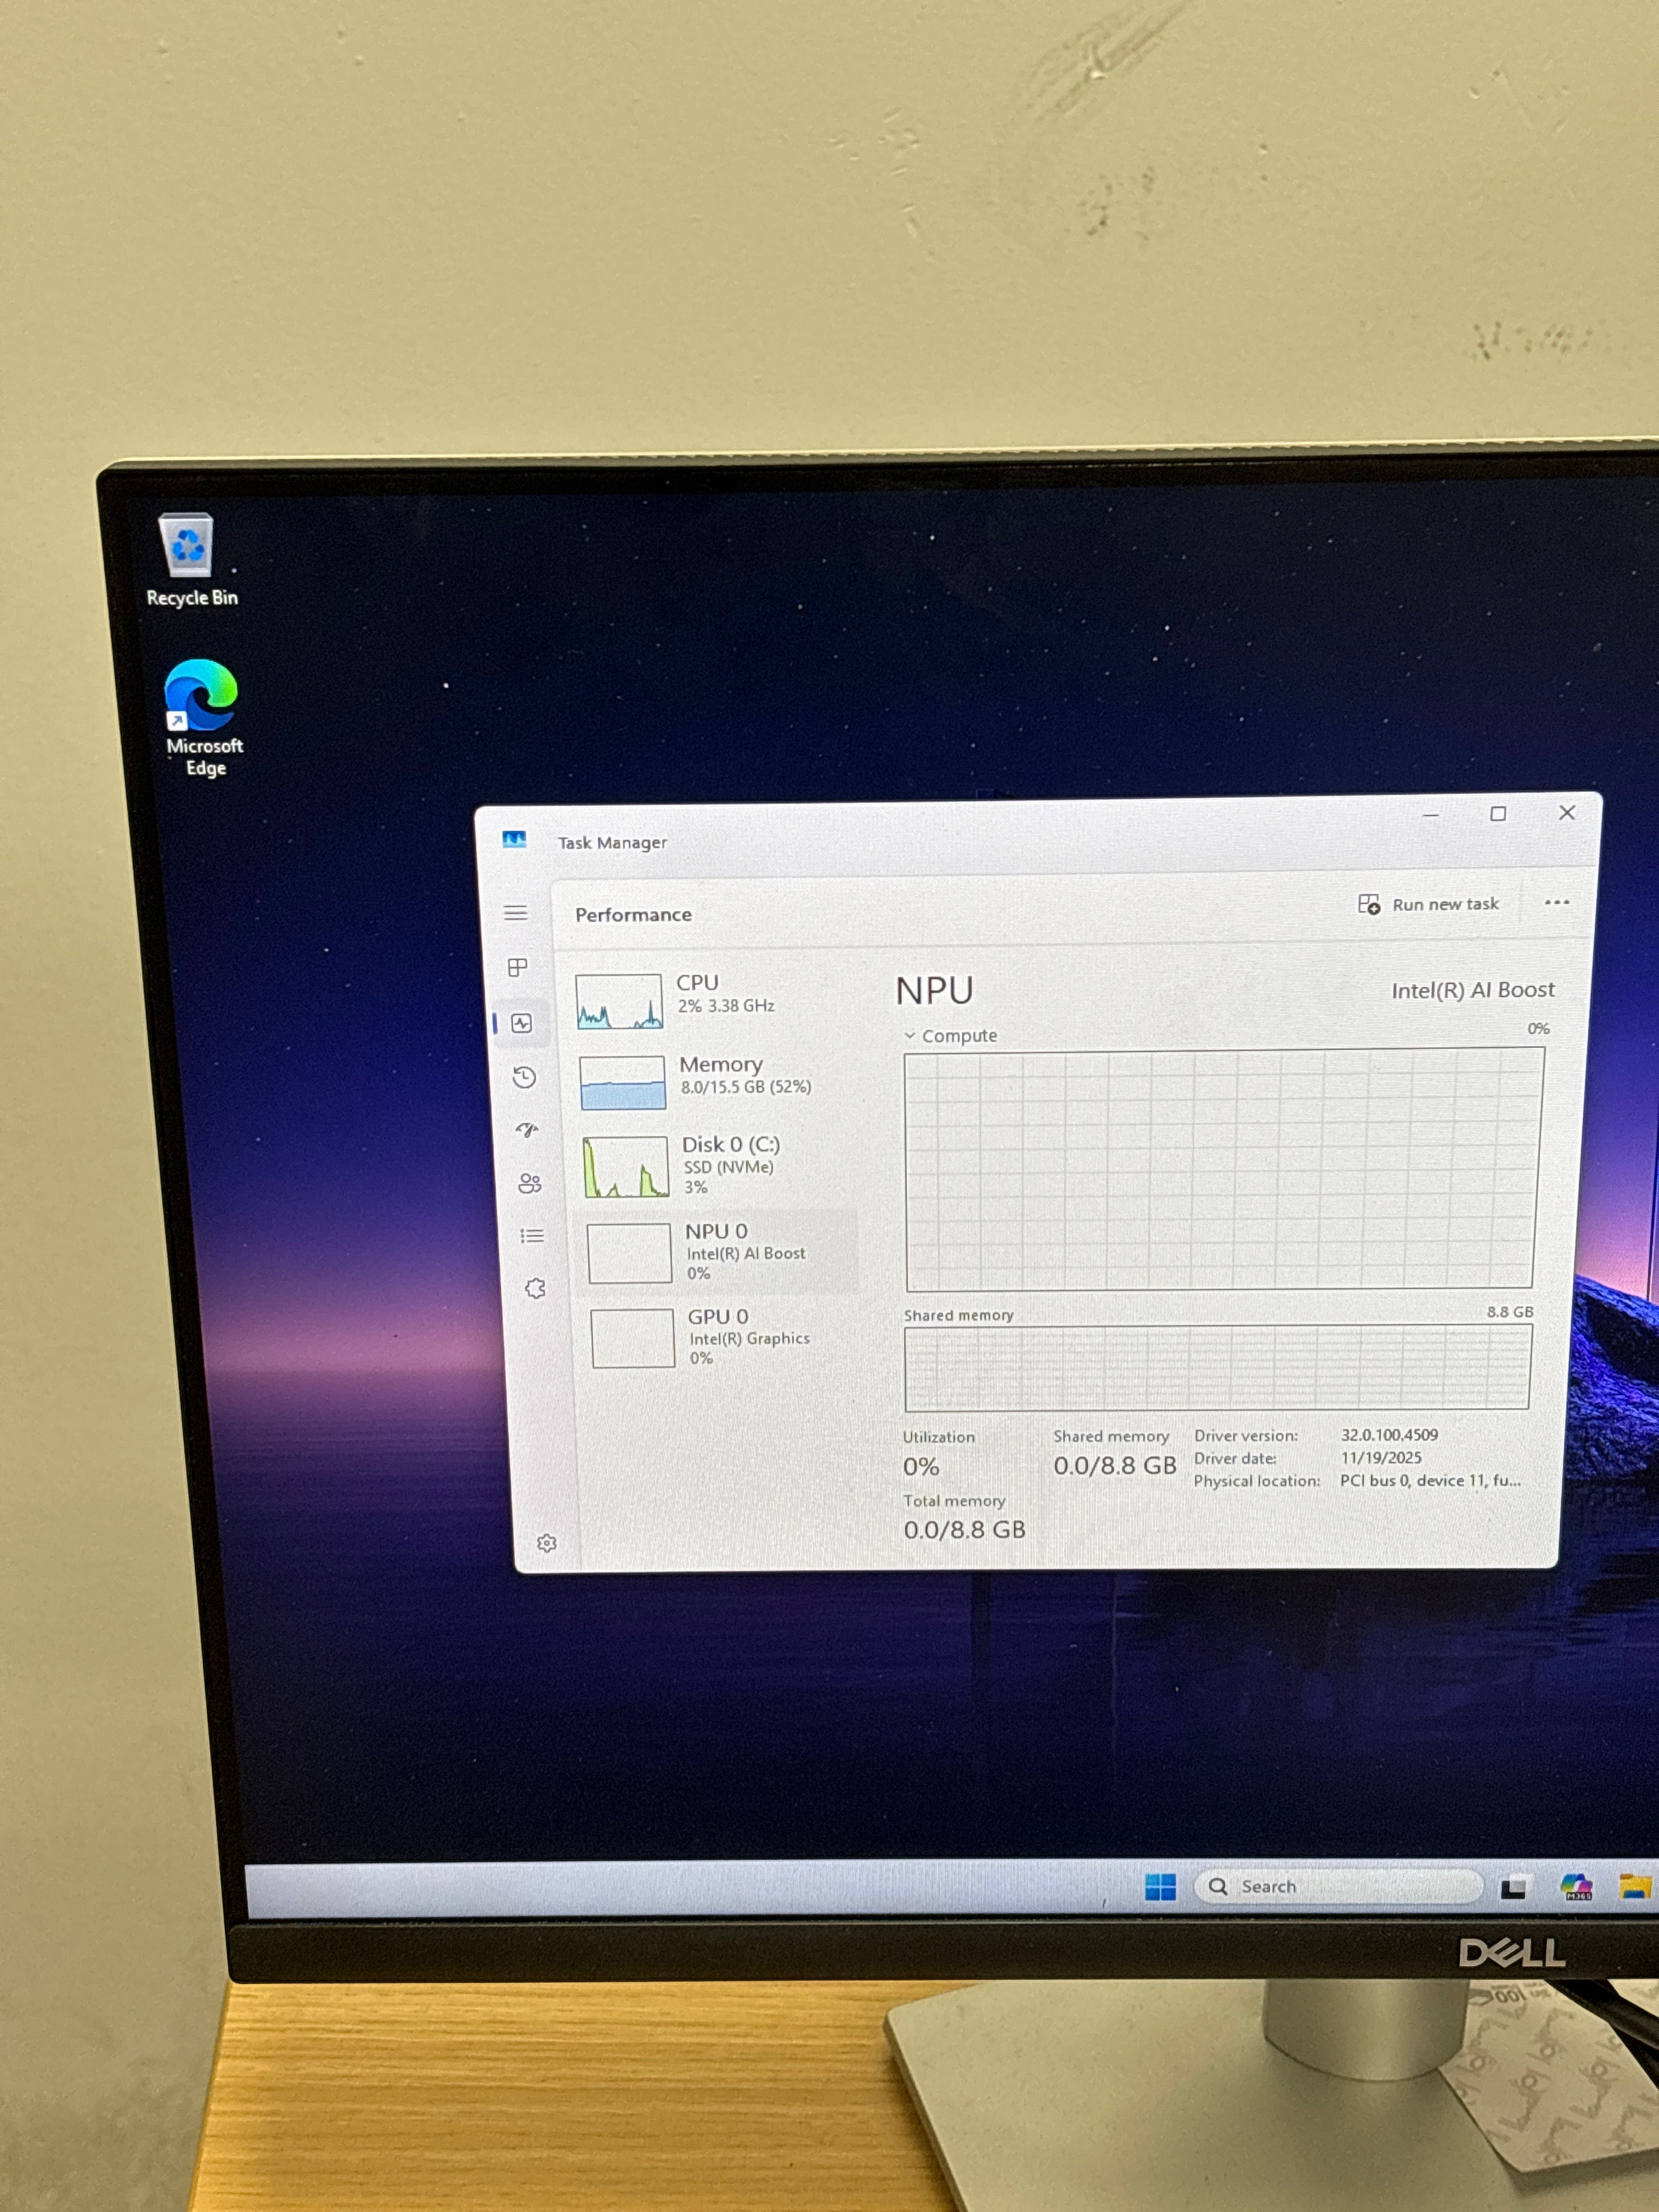Open the Processes page icon in sidebar
Image resolution: width=1659 pixels, height=2212 pixels.
point(518,967)
